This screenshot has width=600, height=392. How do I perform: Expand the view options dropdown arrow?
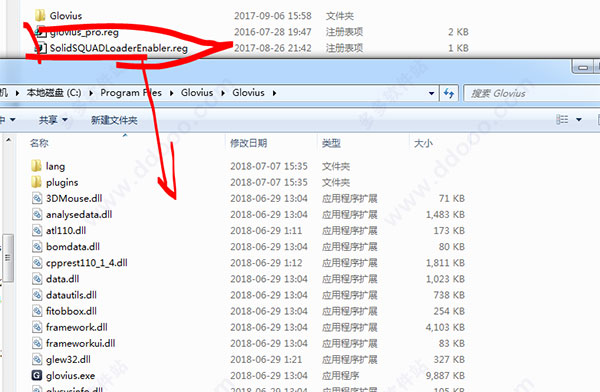(579, 120)
